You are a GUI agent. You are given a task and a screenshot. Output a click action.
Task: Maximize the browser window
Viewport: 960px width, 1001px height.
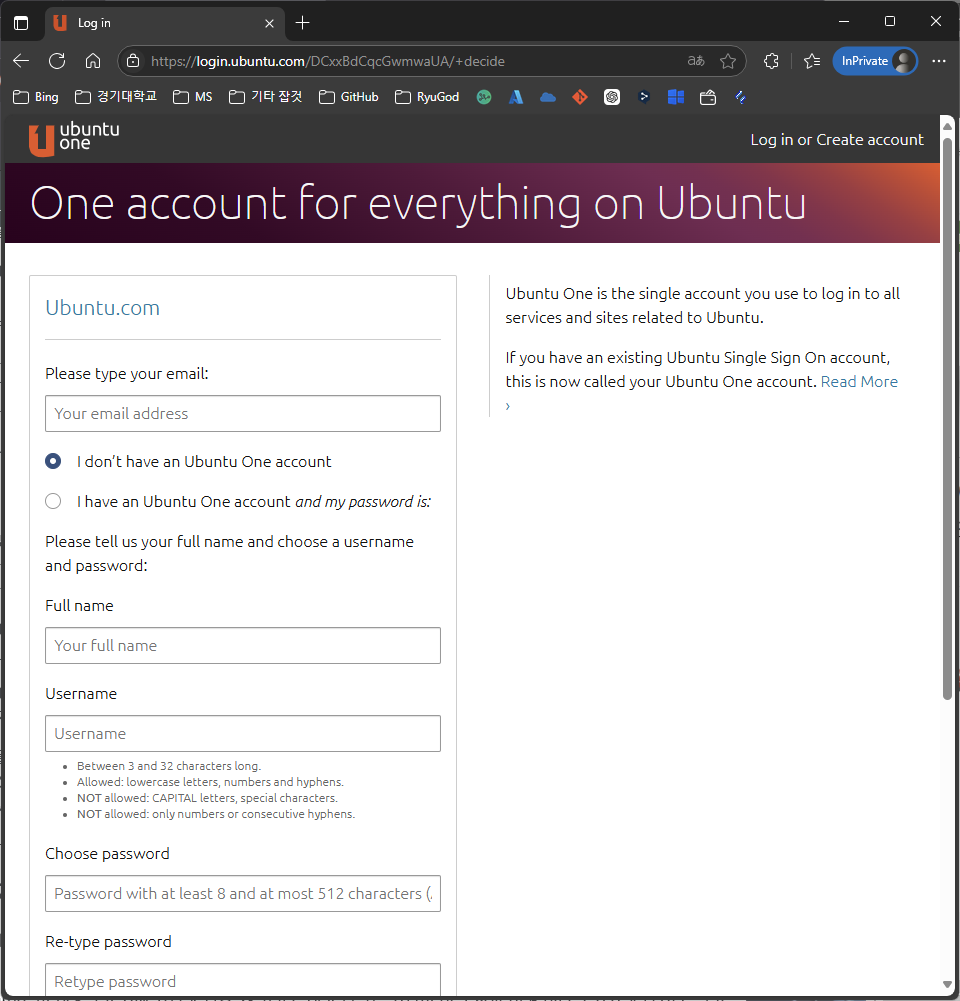(x=890, y=22)
